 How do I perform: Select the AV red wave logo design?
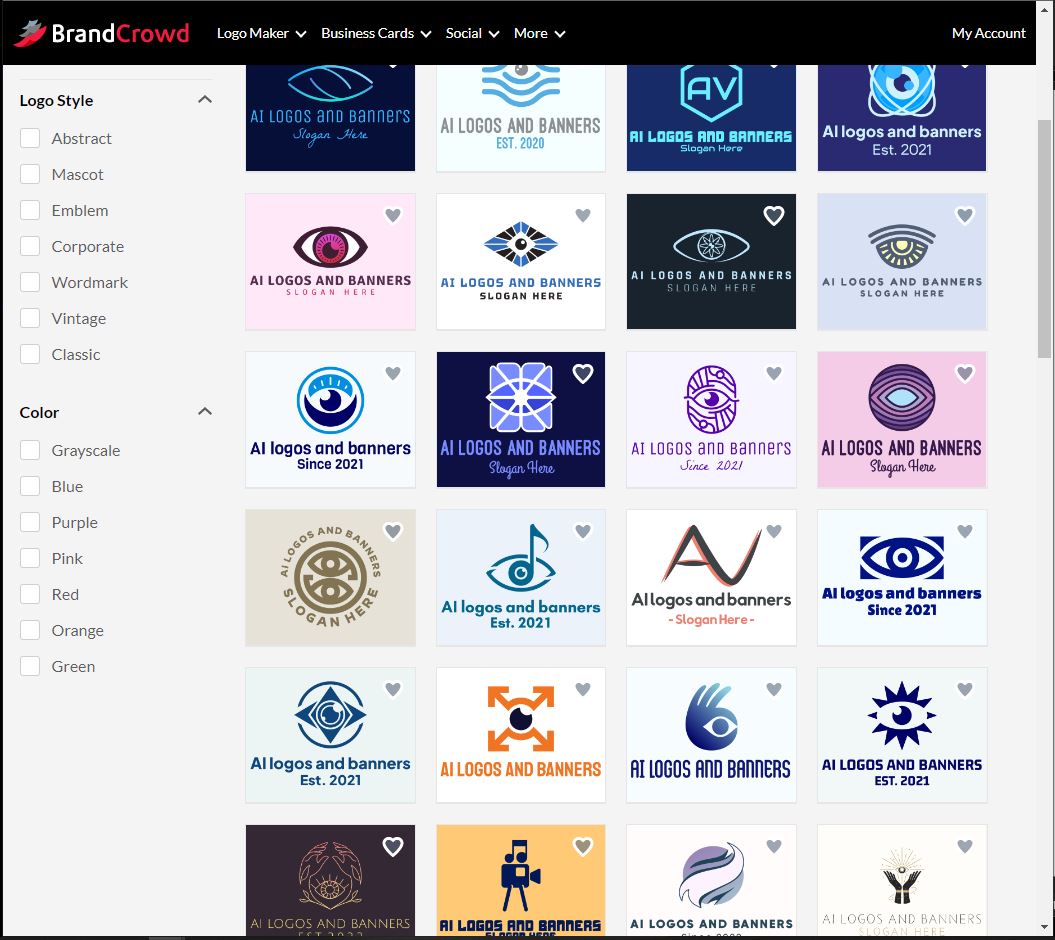(711, 577)
